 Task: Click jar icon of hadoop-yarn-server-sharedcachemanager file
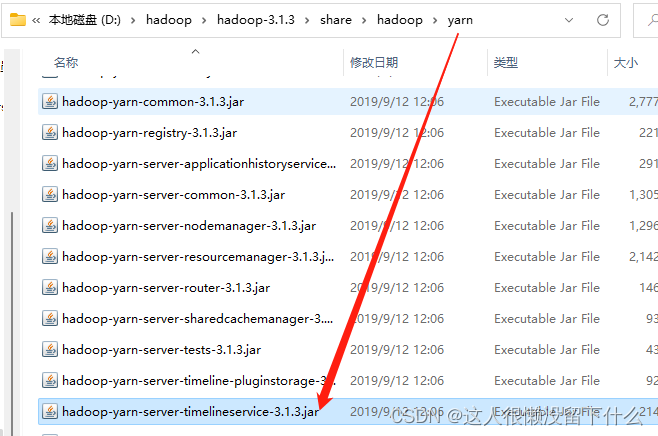click(x=50, y=319)
